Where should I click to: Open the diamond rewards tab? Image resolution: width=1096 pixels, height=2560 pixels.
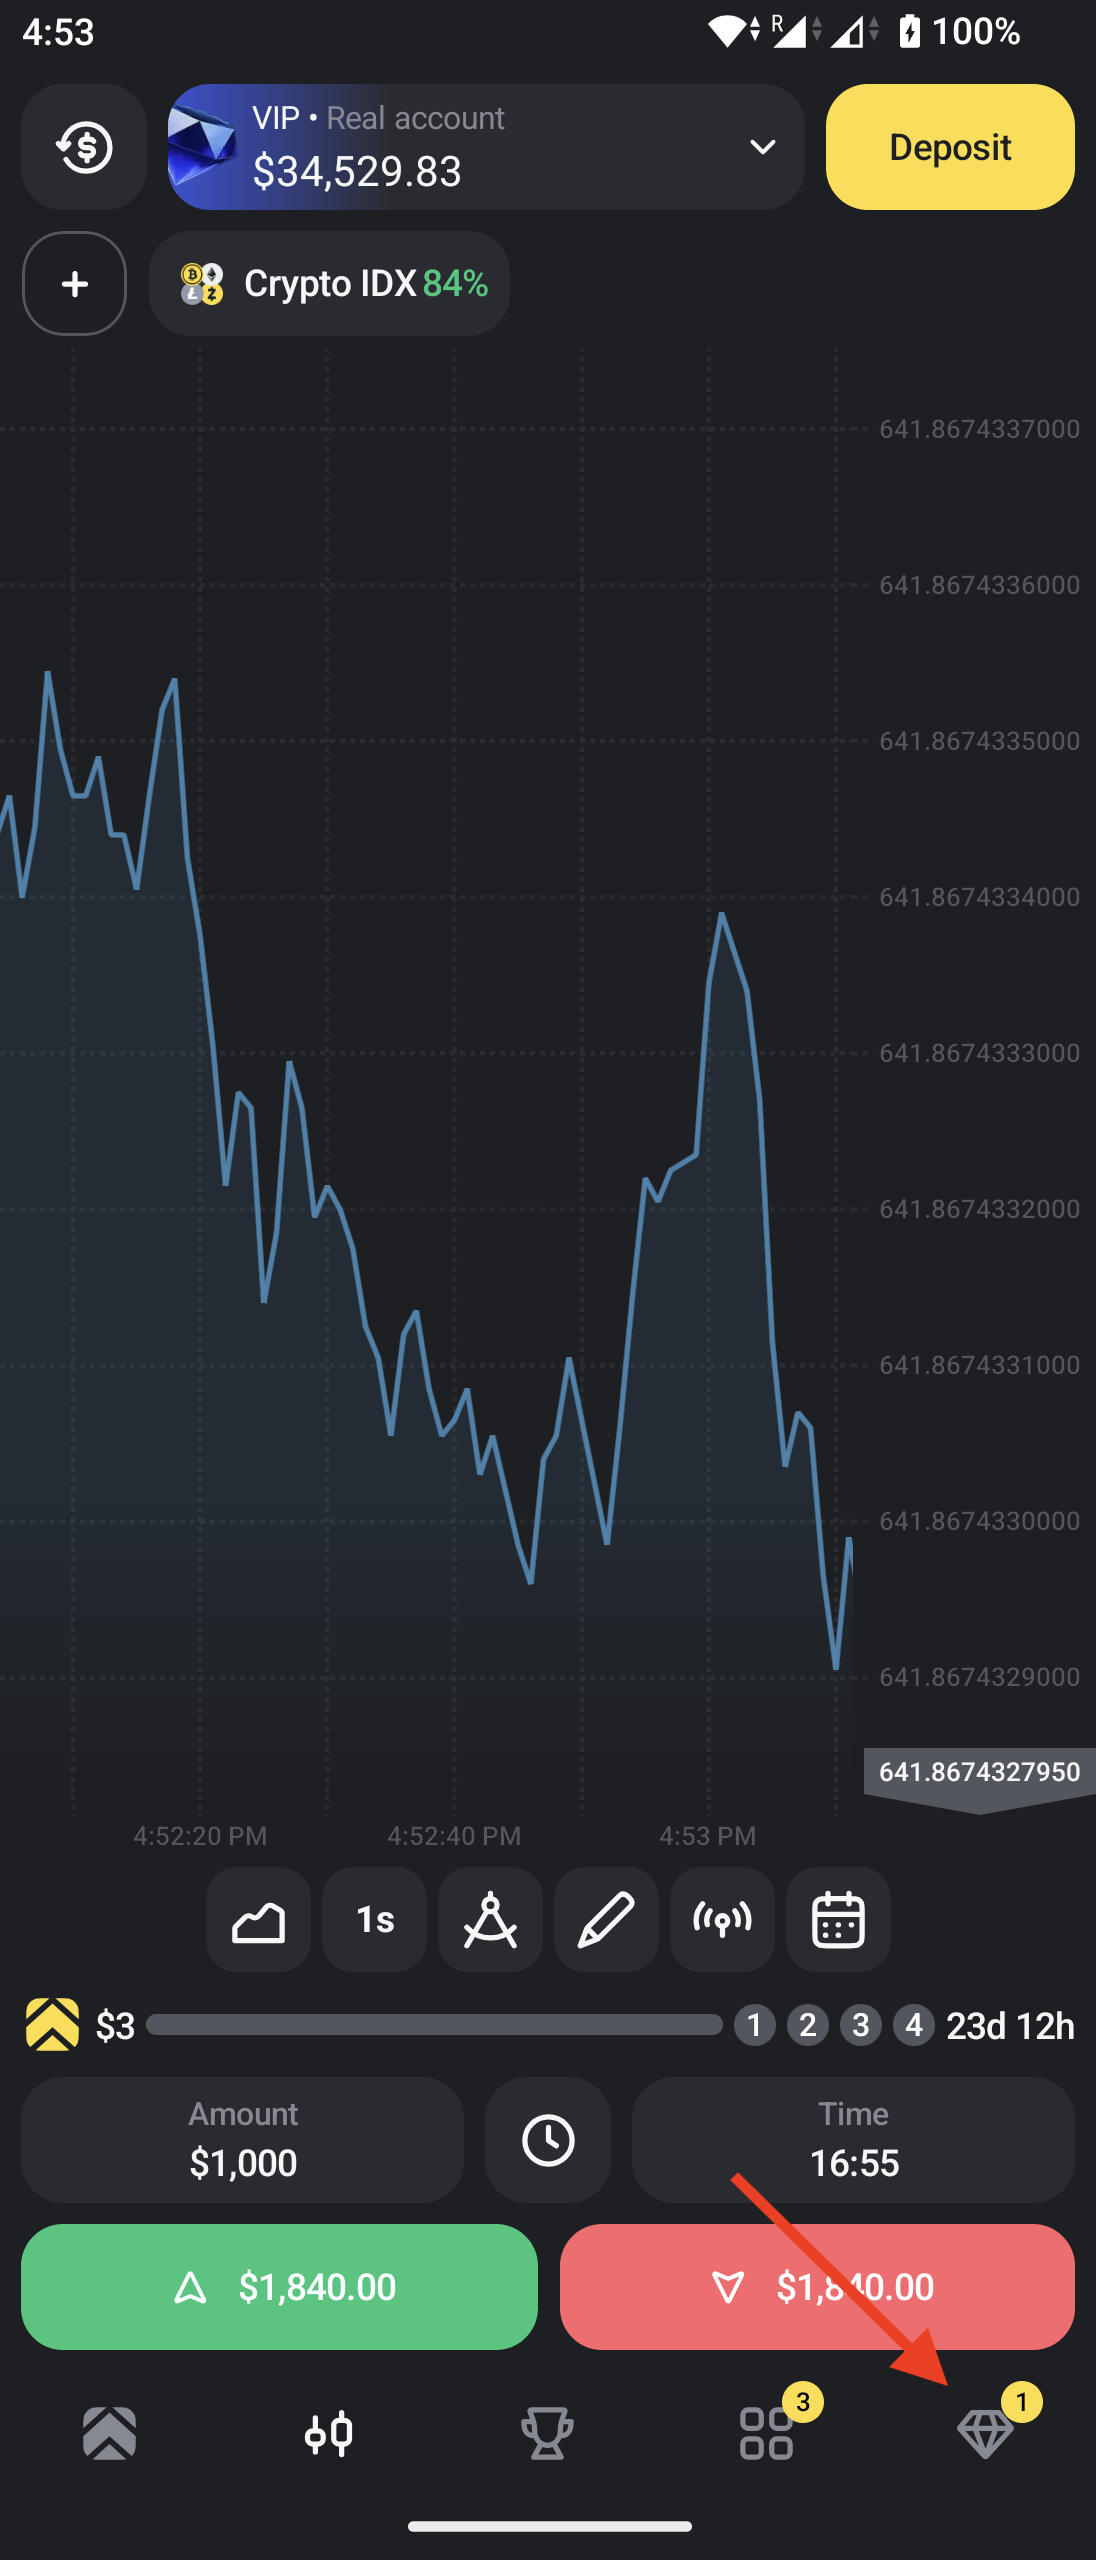(986, 2432)
